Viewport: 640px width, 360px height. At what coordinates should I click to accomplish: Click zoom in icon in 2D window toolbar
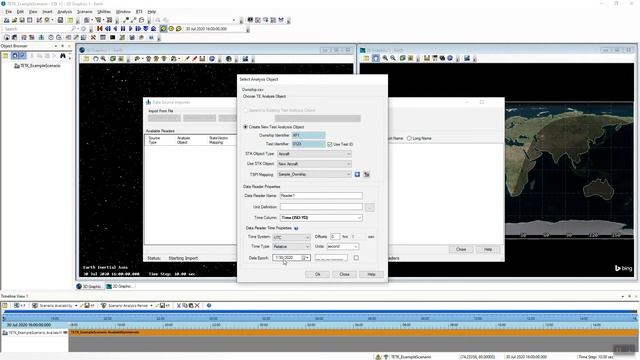click(x=385, y=58)
